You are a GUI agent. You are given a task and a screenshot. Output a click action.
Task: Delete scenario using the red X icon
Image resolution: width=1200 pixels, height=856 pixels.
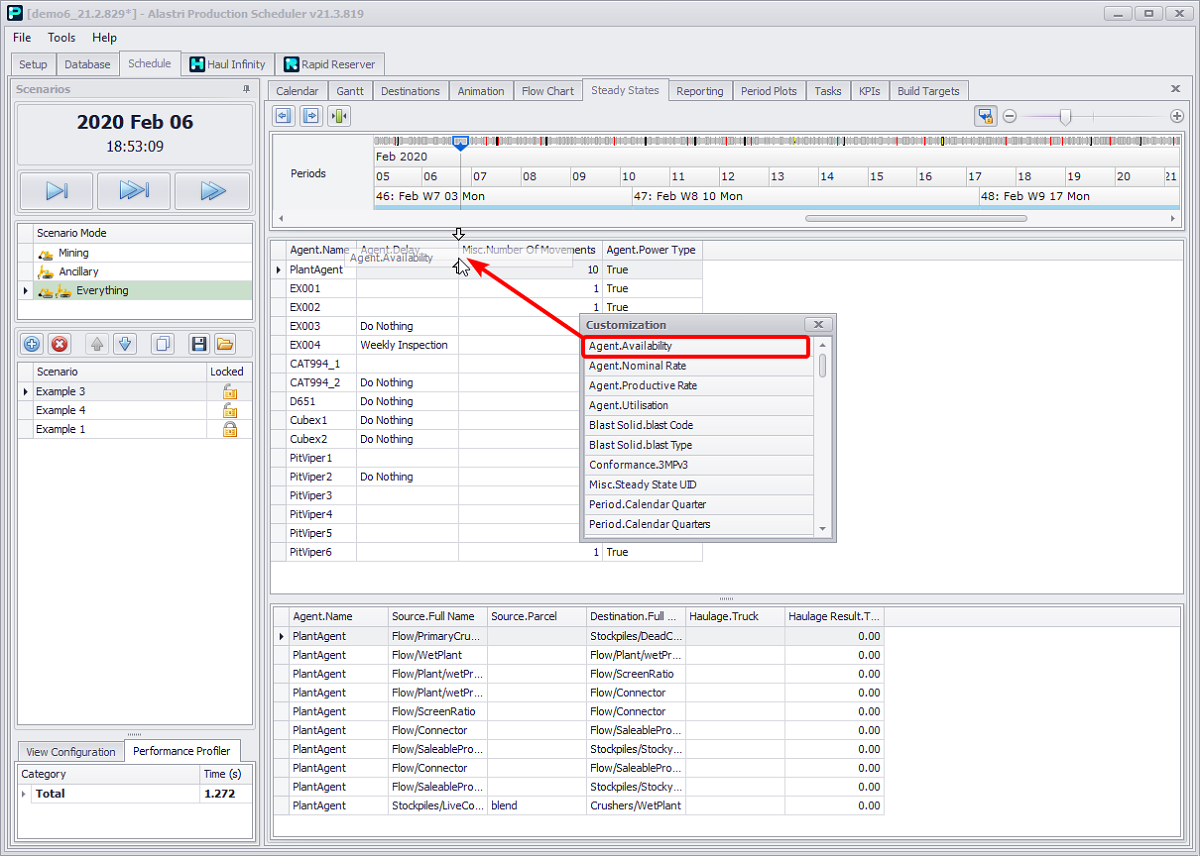click(x=60, y=344)
